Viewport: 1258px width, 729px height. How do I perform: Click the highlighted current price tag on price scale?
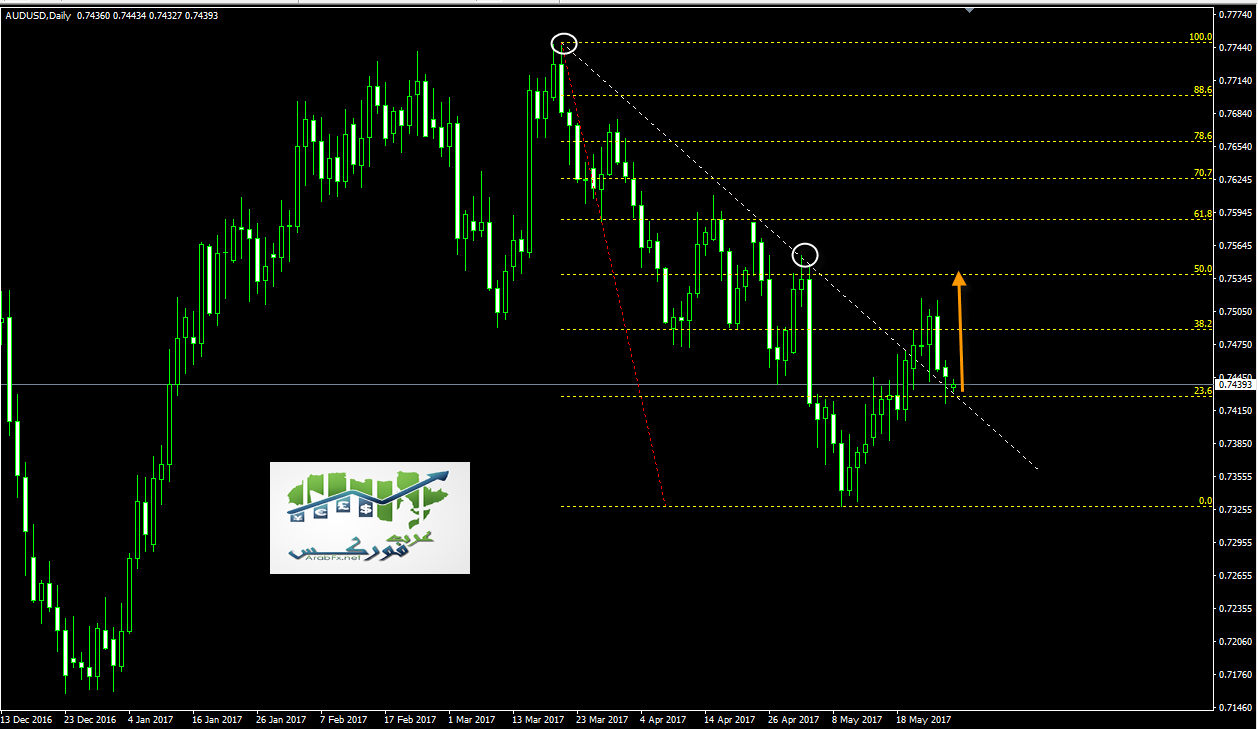click(x=1237, y=384)
